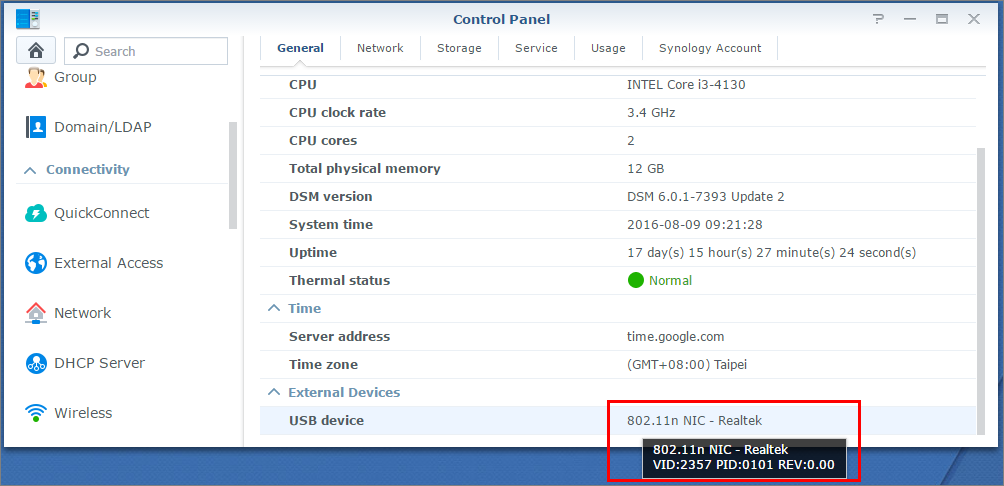The width and height of the screenshot is (1004, 486).
Task: Switch to the Usage tab
Action: (608, 48)
